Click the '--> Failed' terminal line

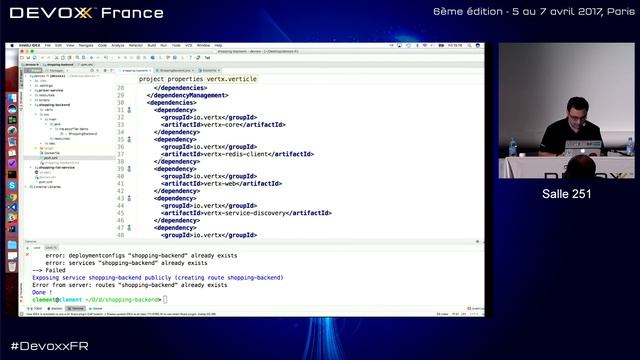click(49, 270)
